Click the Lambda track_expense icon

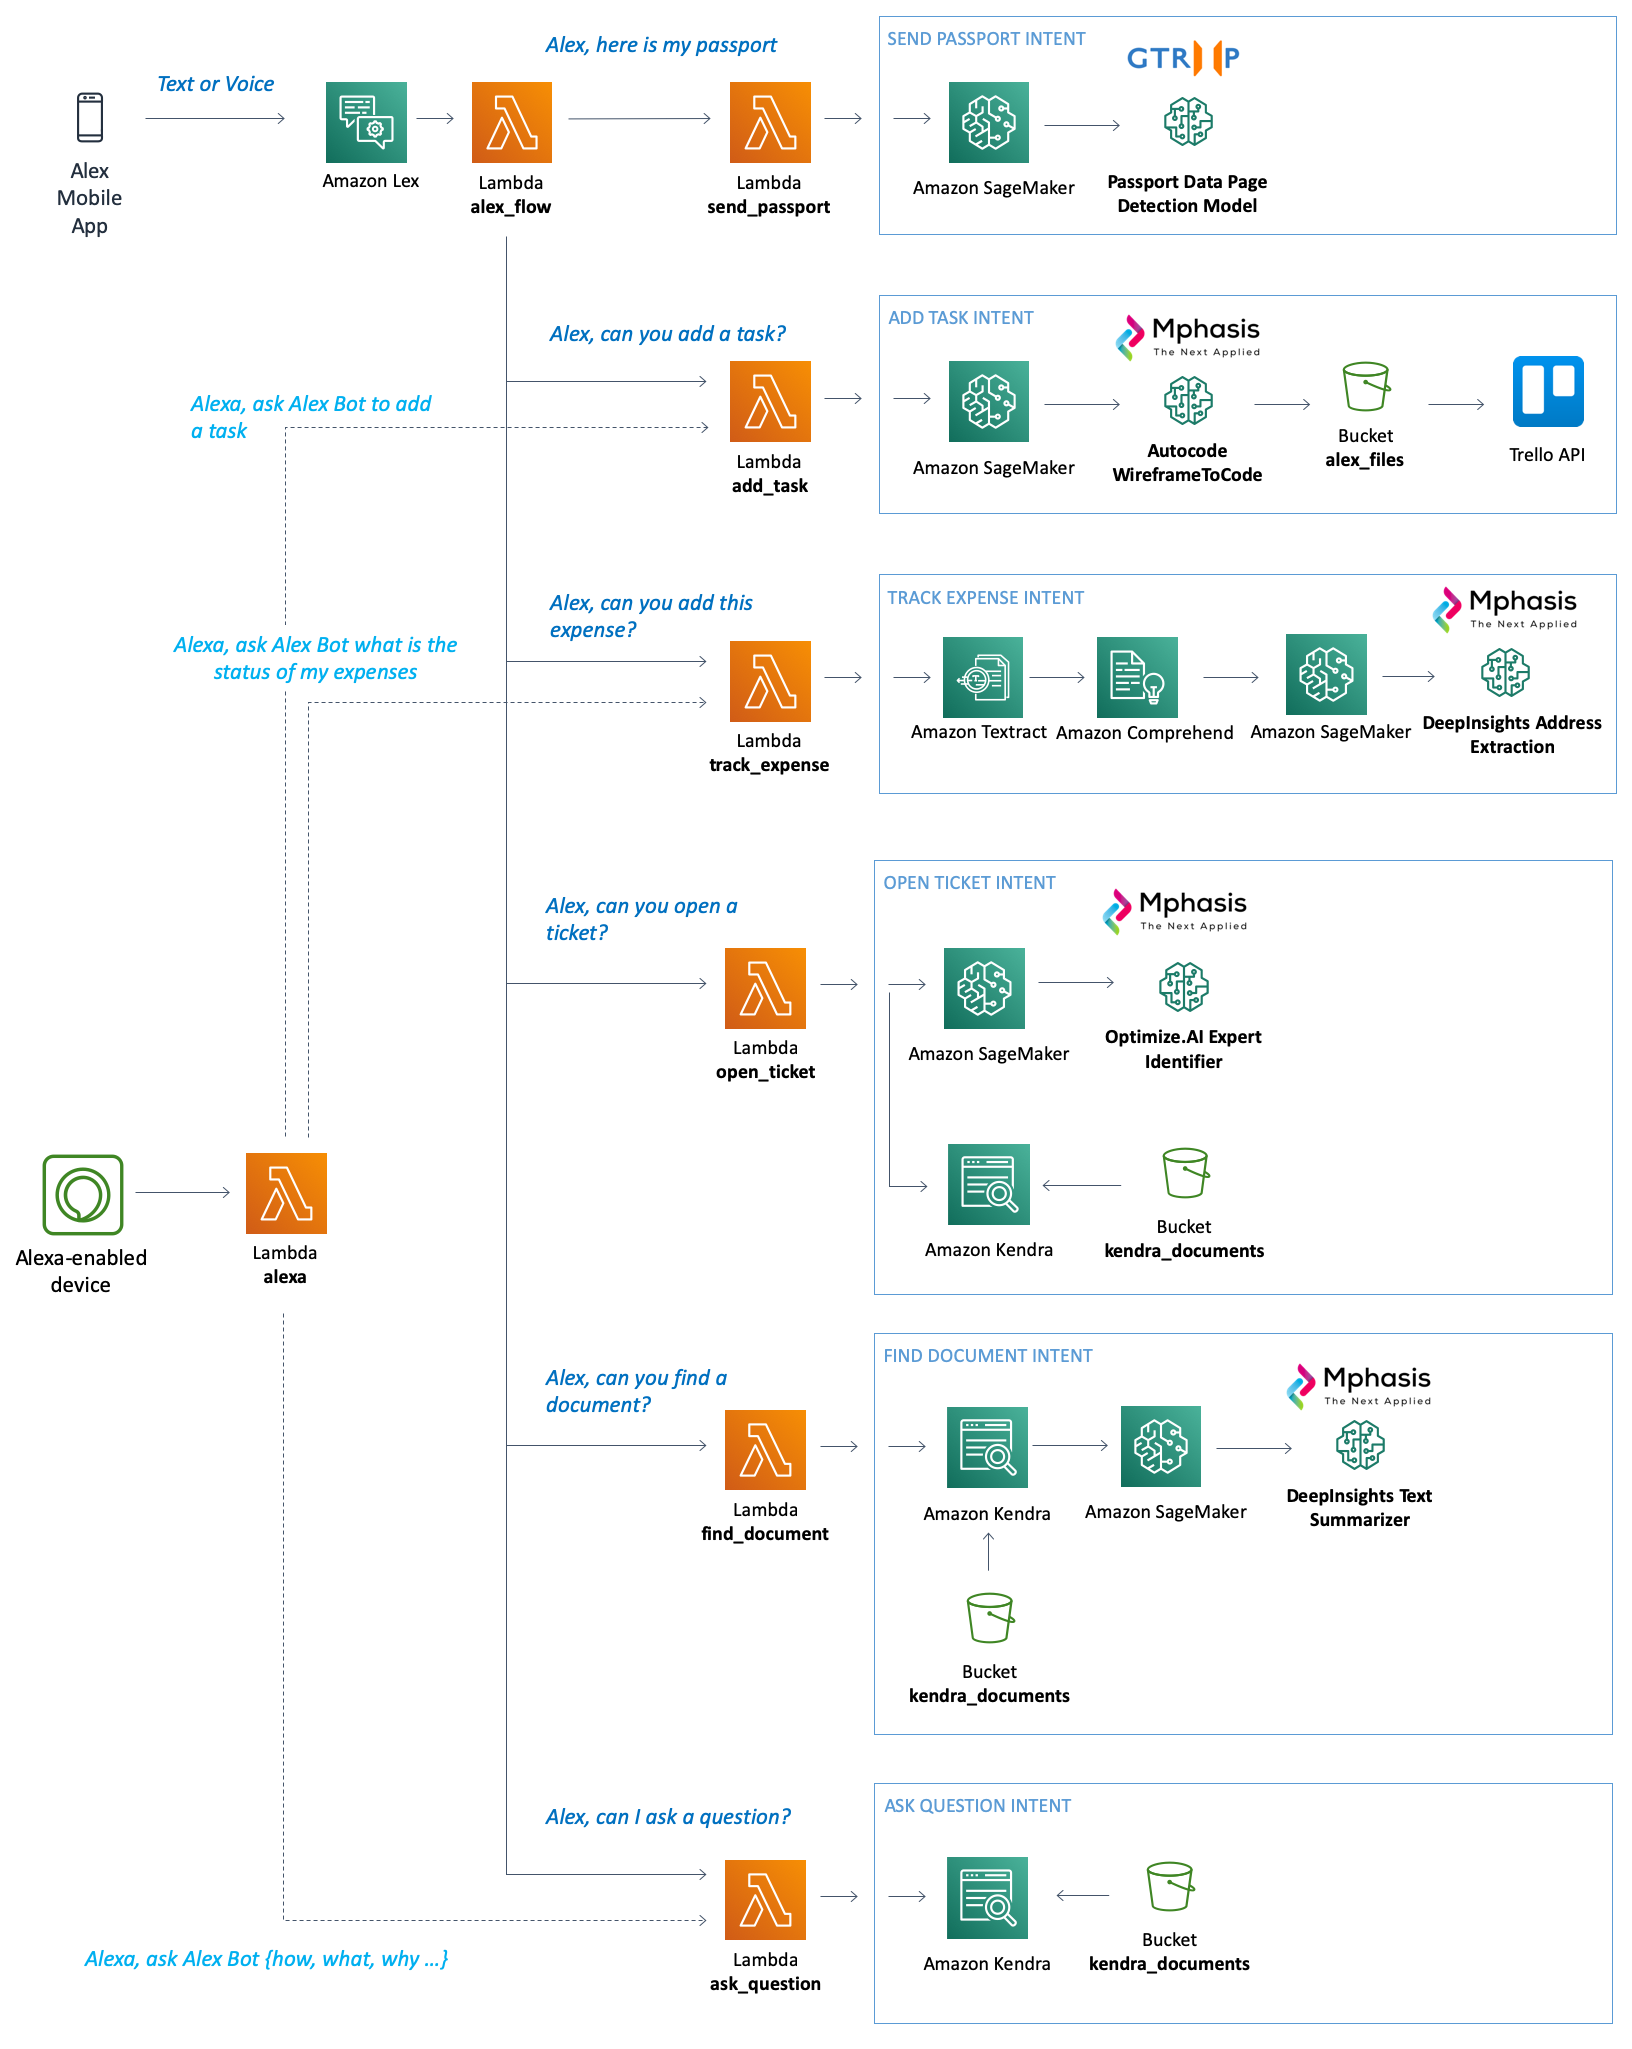tap(770, 681)
